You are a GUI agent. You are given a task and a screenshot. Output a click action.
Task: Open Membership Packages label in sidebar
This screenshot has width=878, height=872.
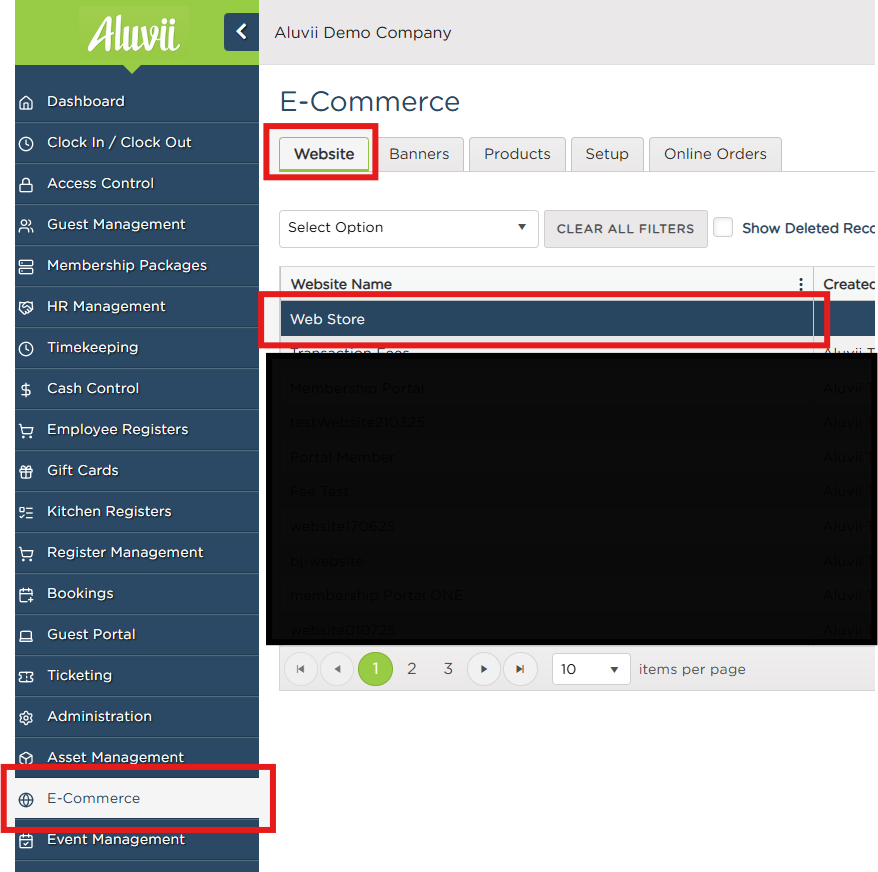pos(127,265)
